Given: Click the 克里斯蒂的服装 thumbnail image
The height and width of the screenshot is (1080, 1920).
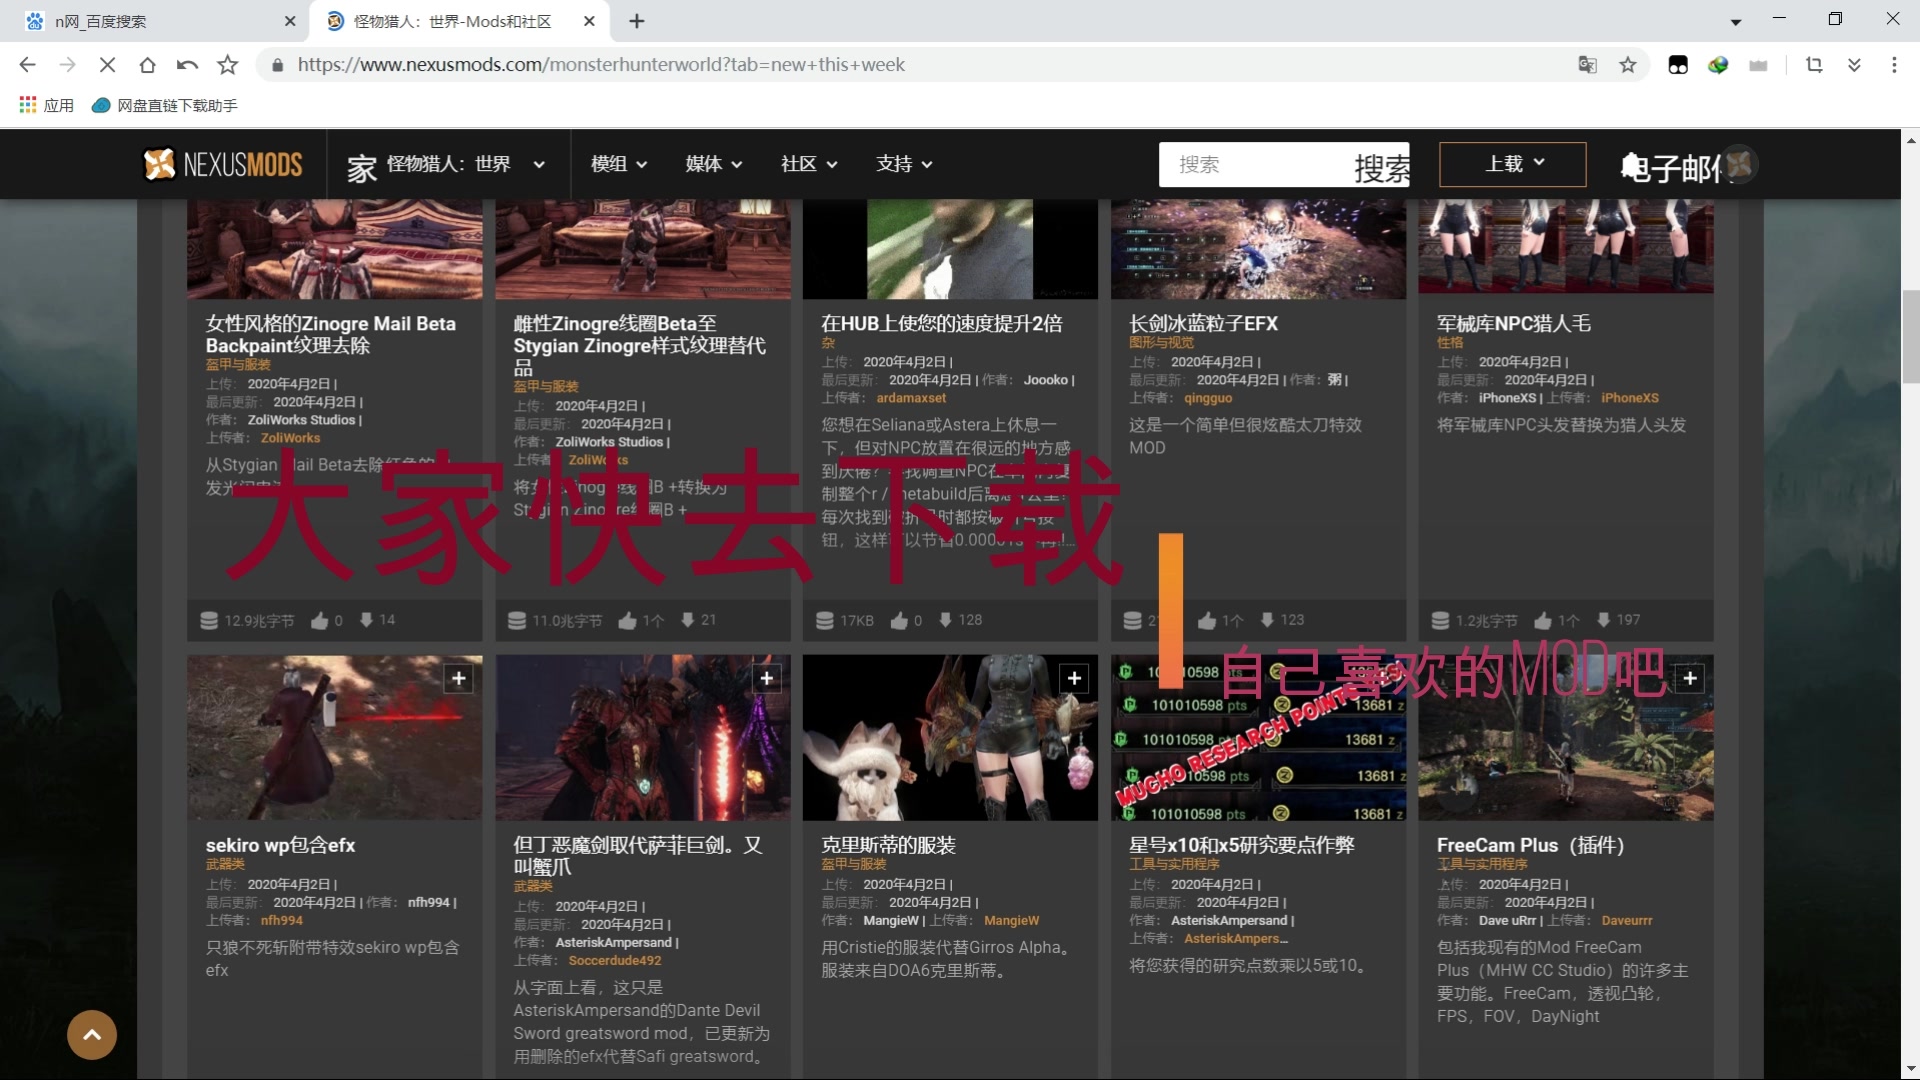Looking at the screenshot, I should tap(950, 738).
